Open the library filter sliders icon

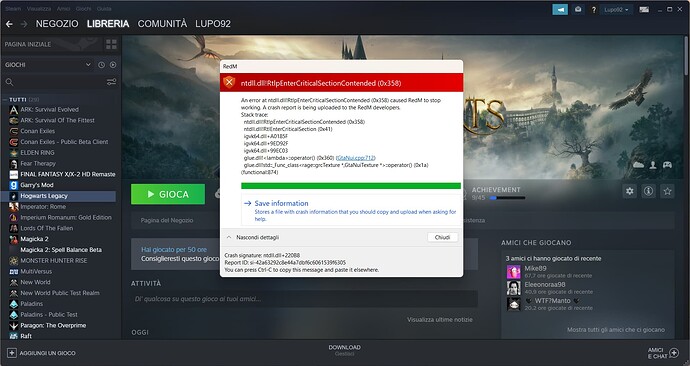111,82
